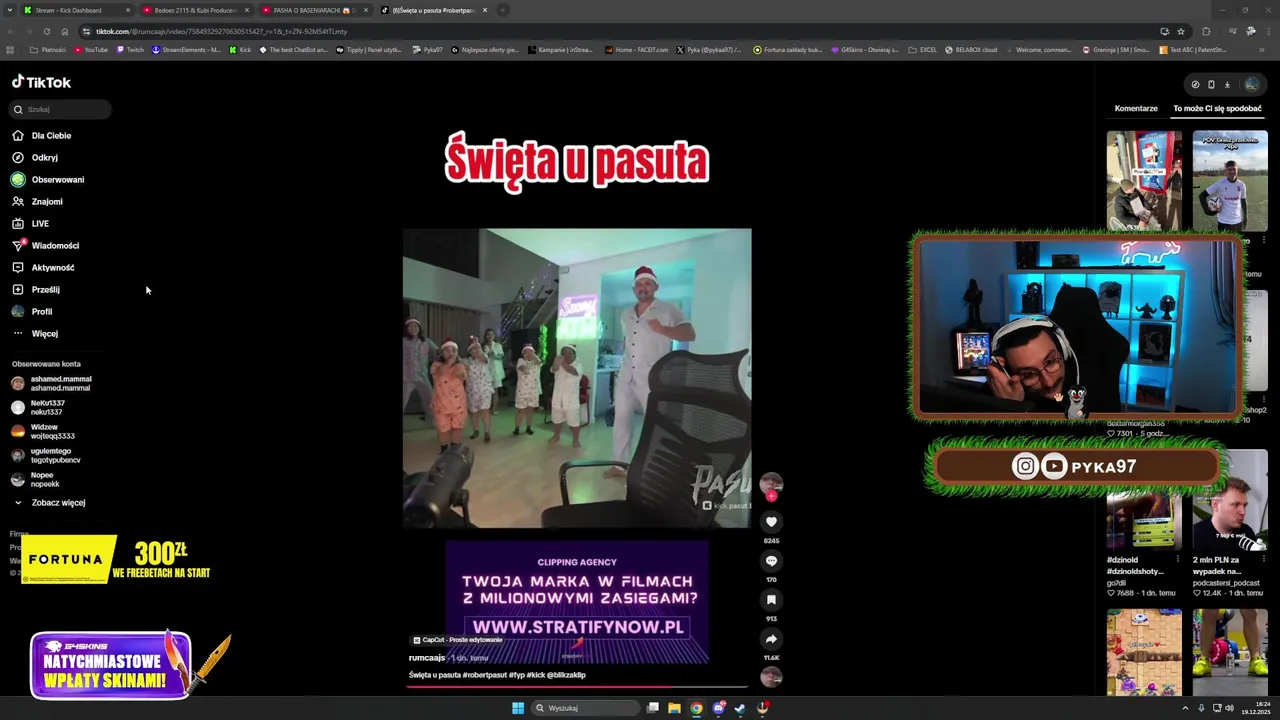Viewport: 1280px width, 720px height.
Task: Open the Windows Start menu
Action: (518, 708)
